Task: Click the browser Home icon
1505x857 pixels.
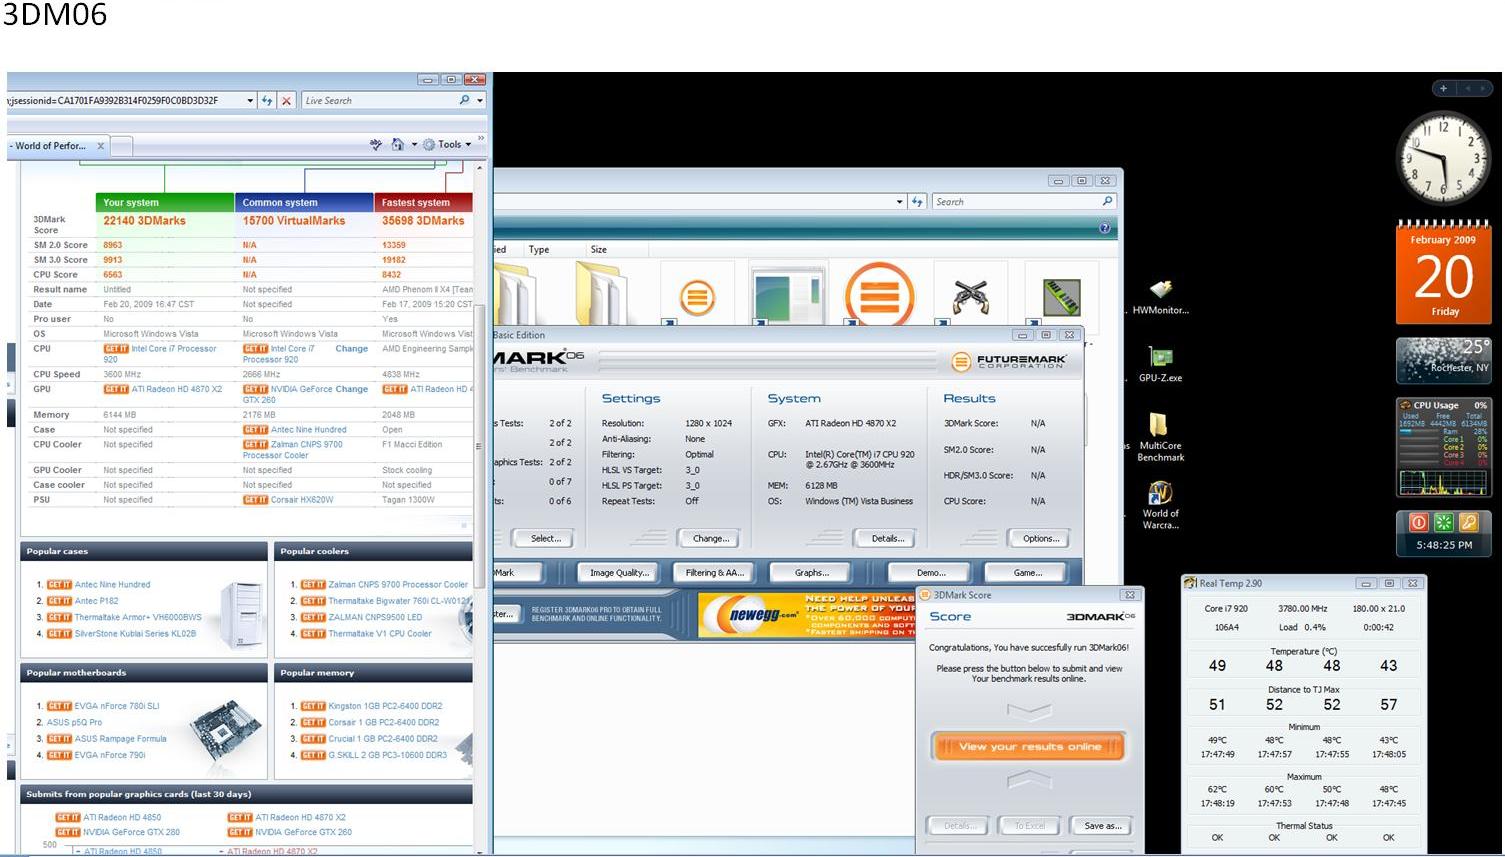Action: (397, 144)
